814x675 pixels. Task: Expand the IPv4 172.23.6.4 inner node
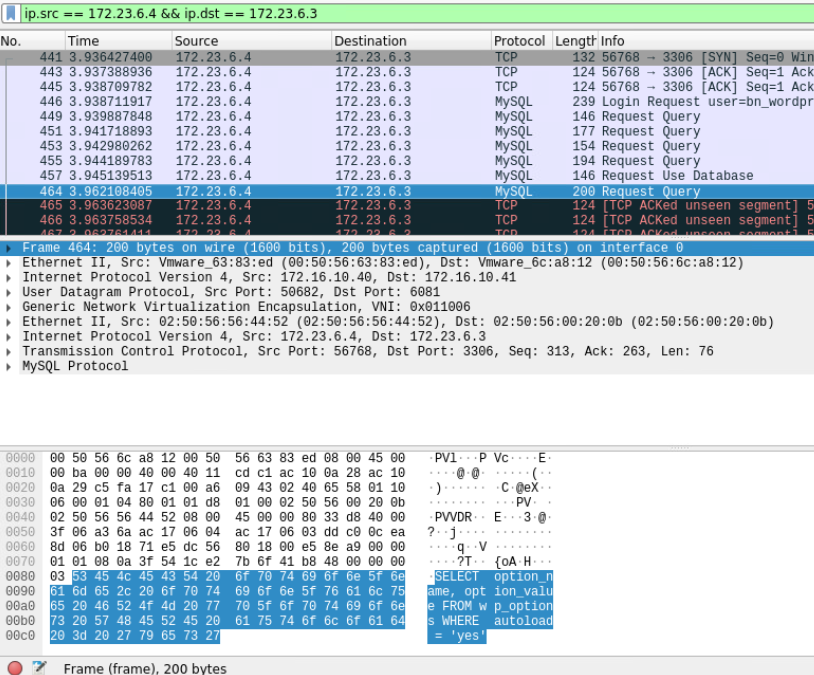(8, 337)
